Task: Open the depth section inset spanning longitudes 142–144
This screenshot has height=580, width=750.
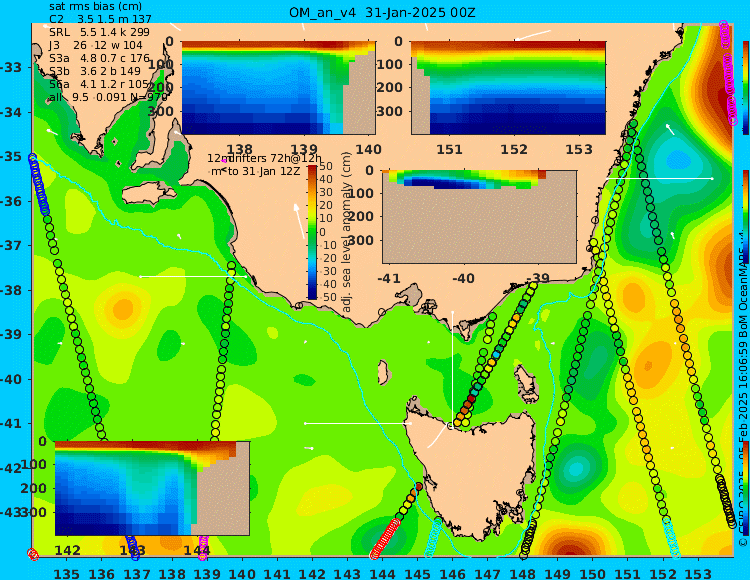Action: coord(152,488)
